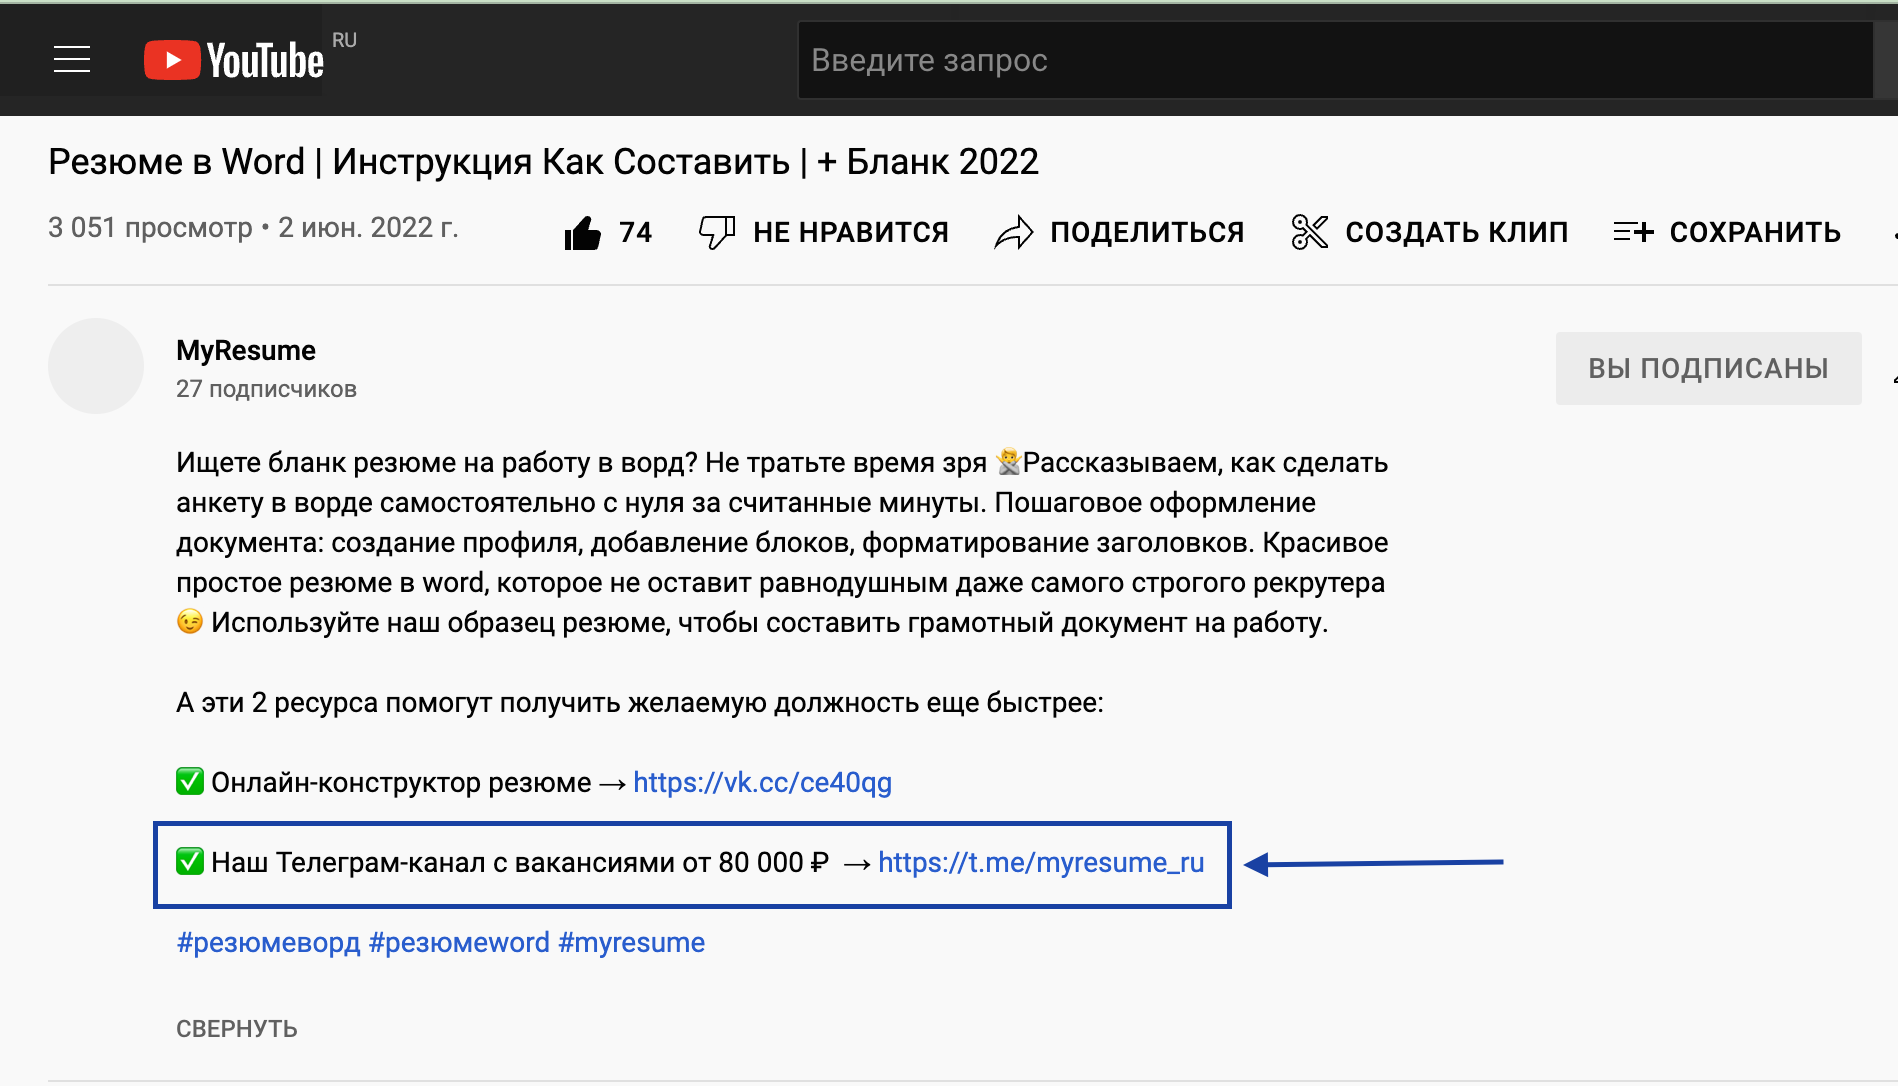Click the share arrow icon
The height and width of the screenshot is (1086, 1898).
tap(1014, 233)
